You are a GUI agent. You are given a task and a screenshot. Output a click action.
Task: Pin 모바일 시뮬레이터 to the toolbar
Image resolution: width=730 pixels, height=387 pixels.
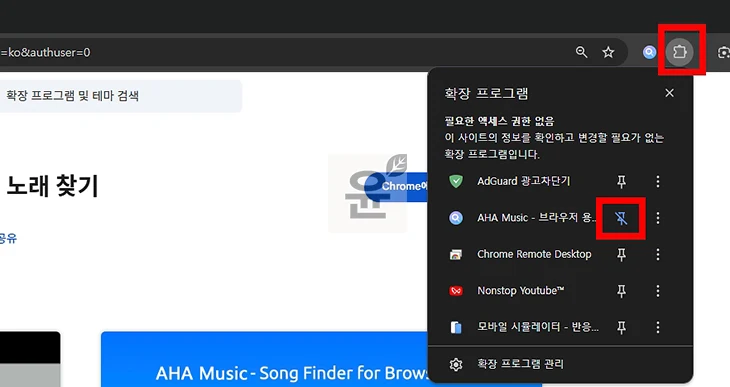[x=622, y=327]
